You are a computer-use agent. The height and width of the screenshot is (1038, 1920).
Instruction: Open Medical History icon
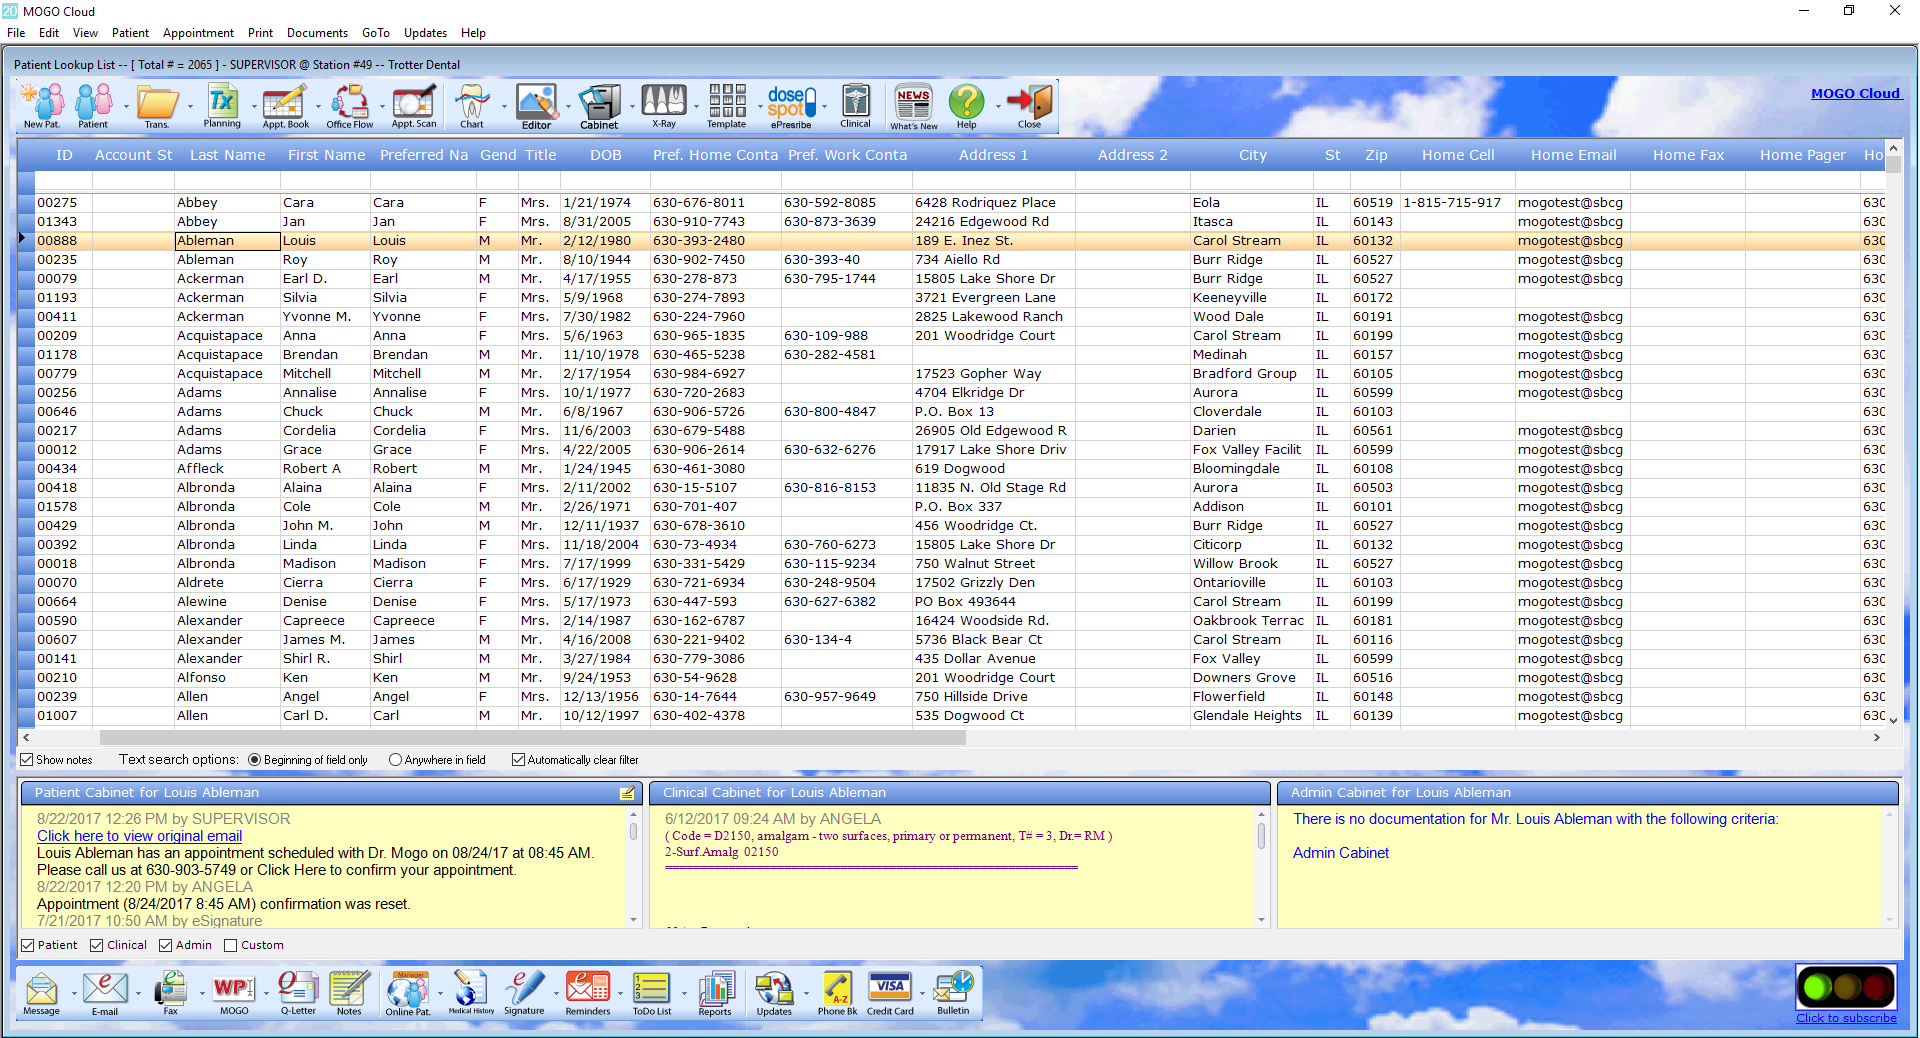click(470, 993)
